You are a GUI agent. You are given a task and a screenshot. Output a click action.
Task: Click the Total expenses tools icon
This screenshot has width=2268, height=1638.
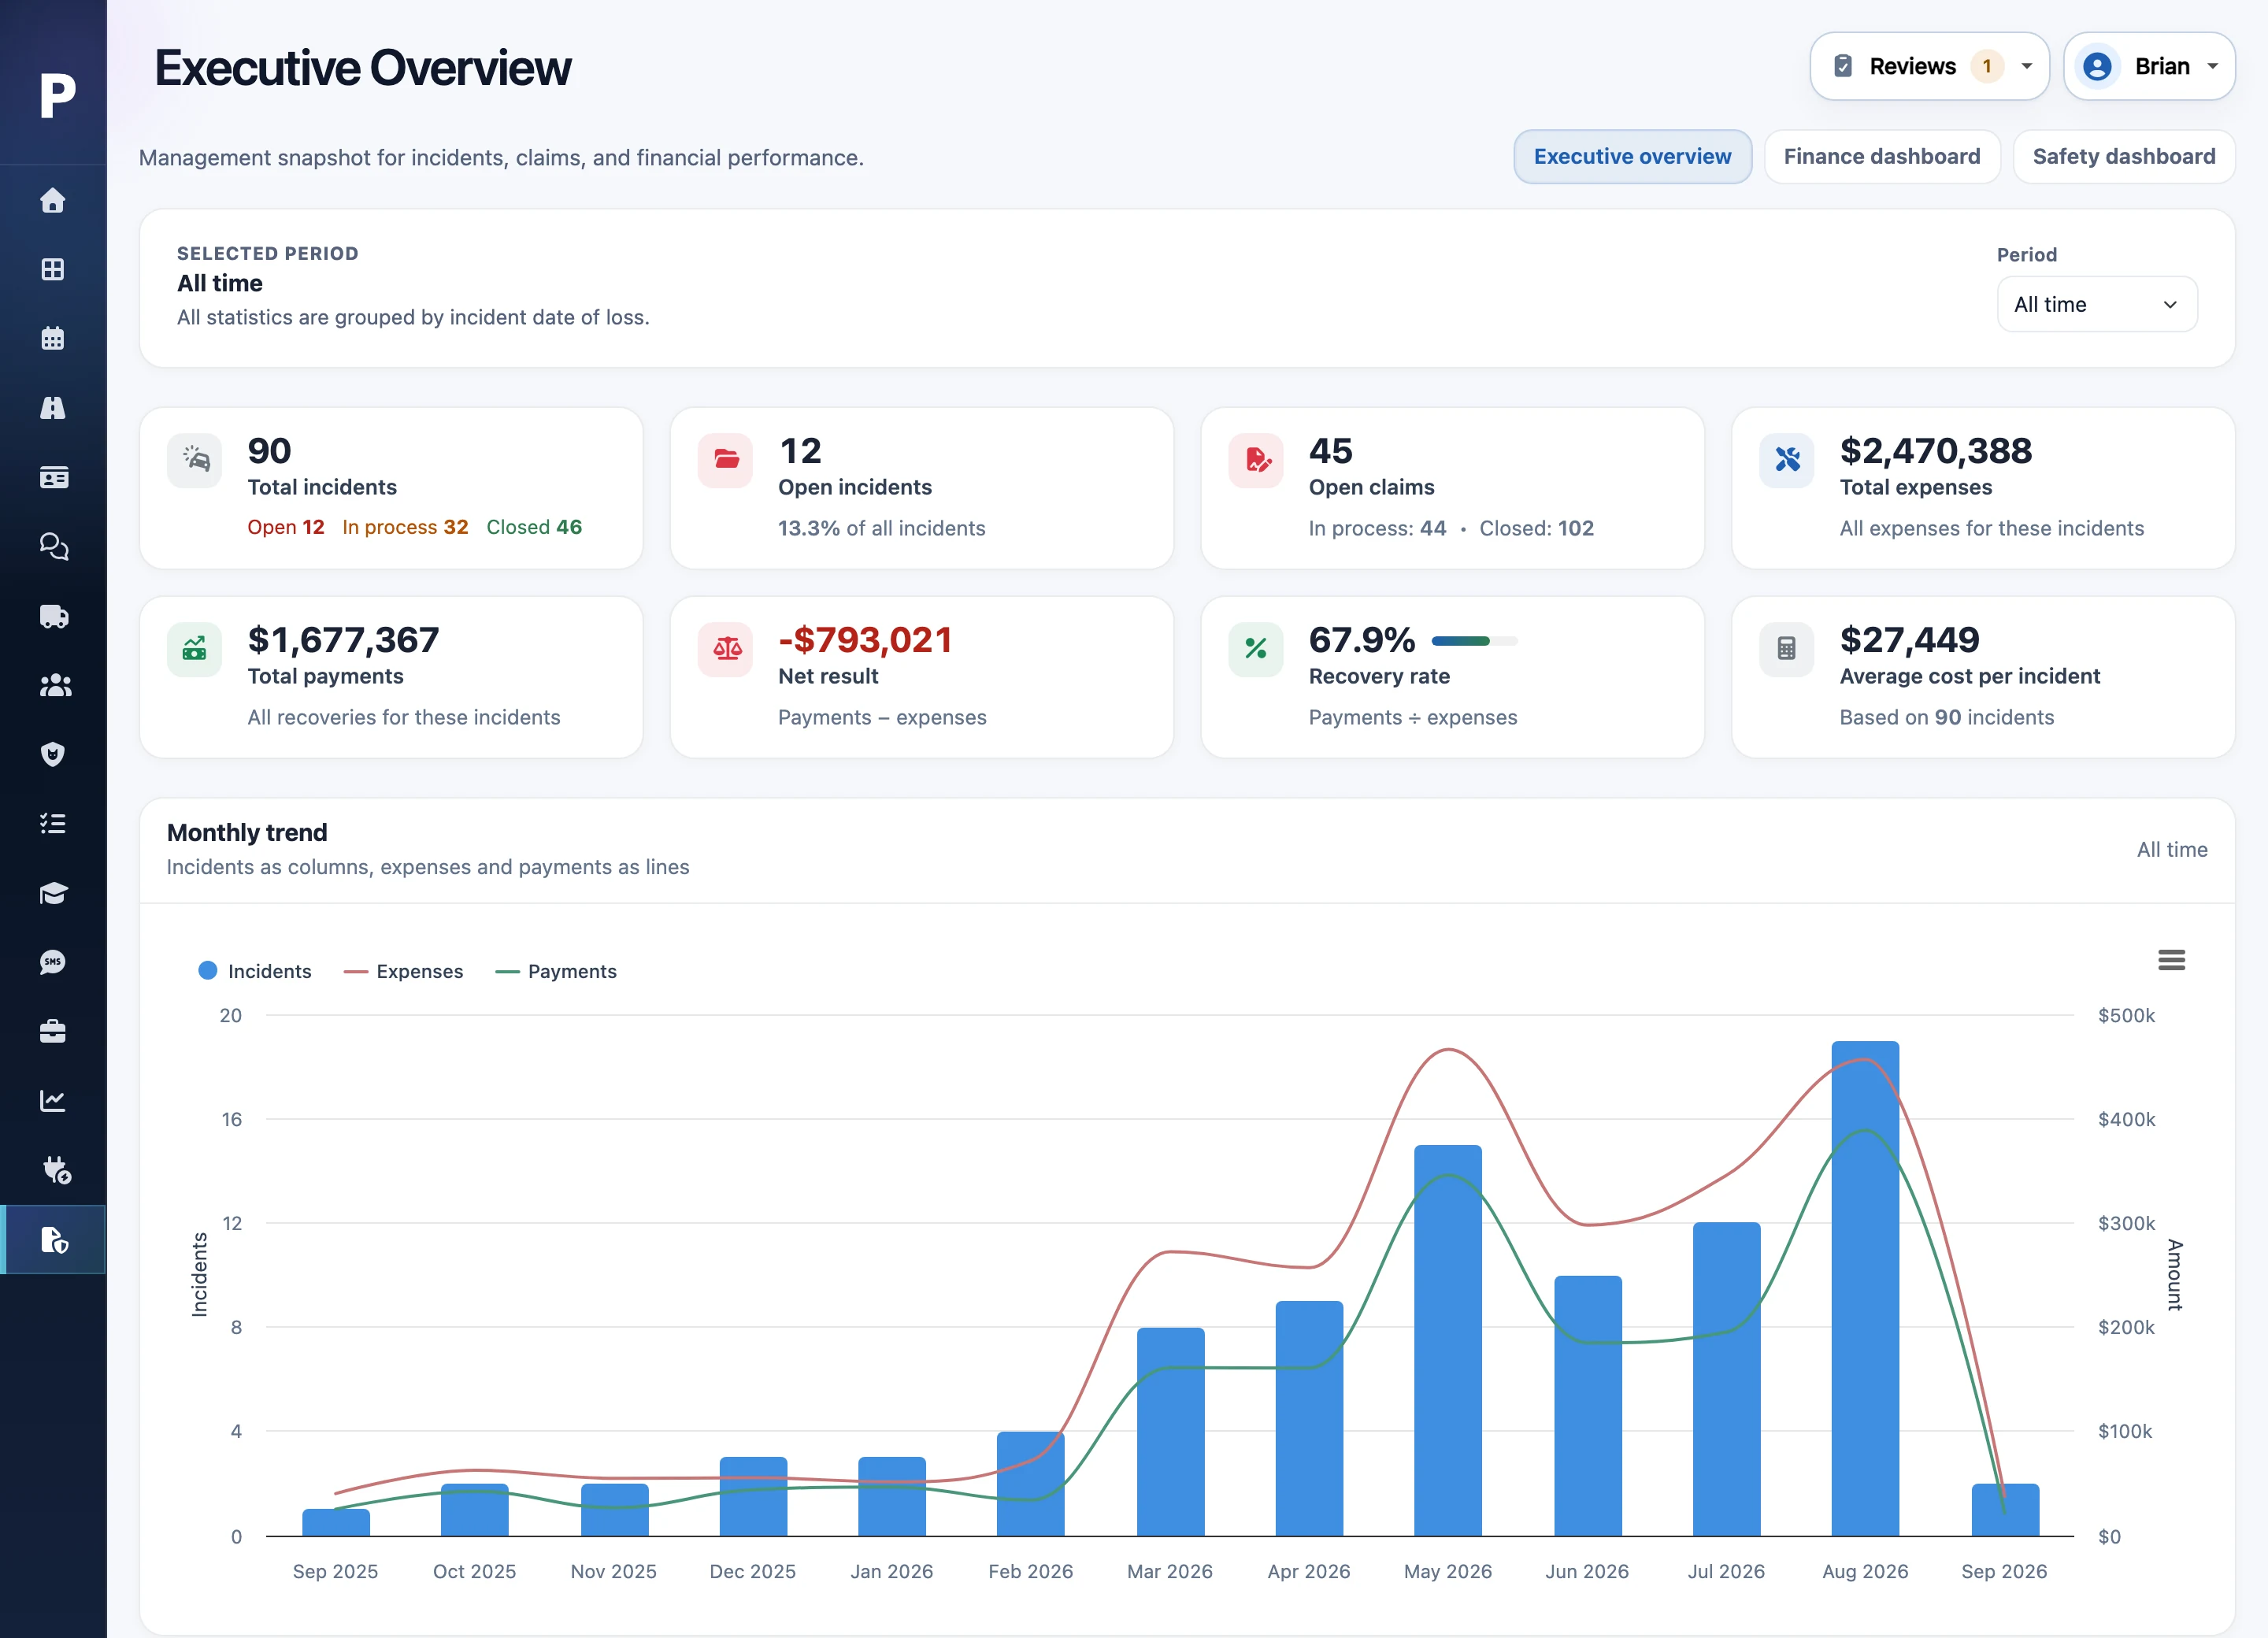(1787, 460)
